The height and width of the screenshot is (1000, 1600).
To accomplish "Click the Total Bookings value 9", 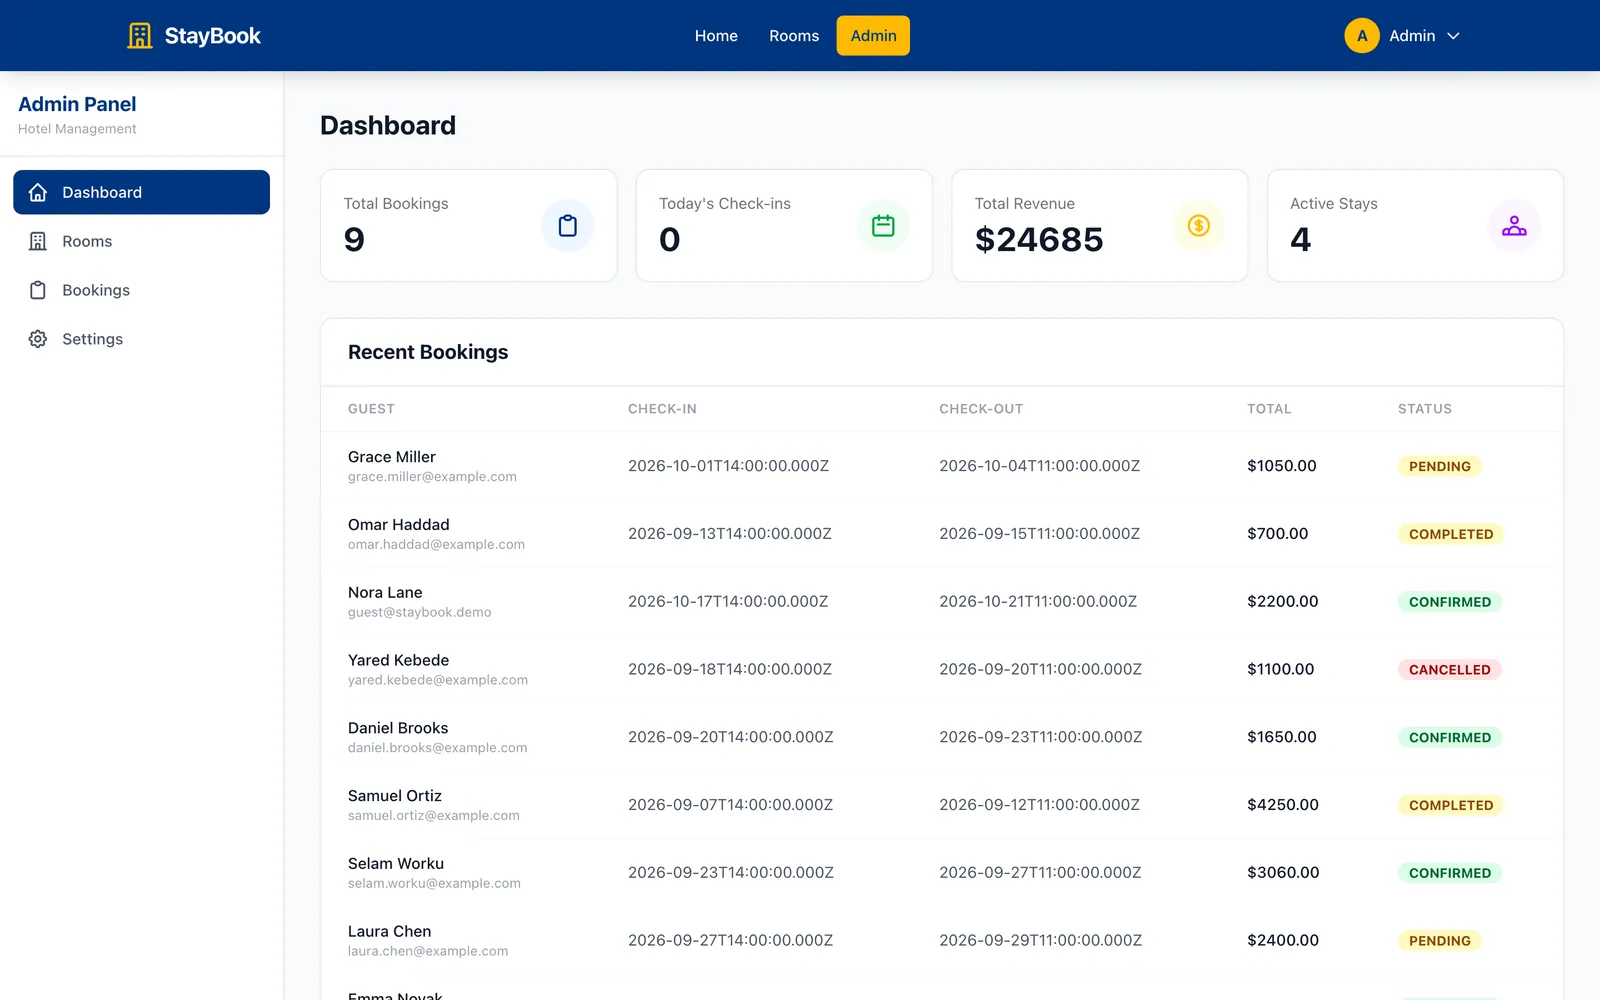I will (x=354, y=240).
